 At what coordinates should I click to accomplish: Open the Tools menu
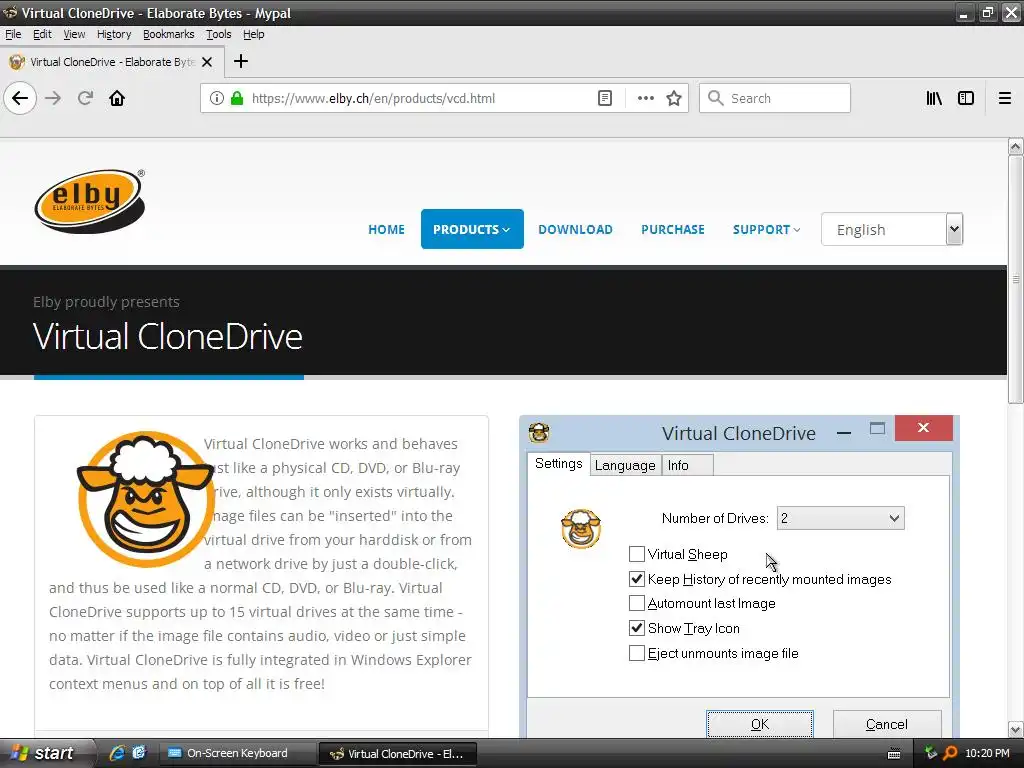[x=219, y=34]
